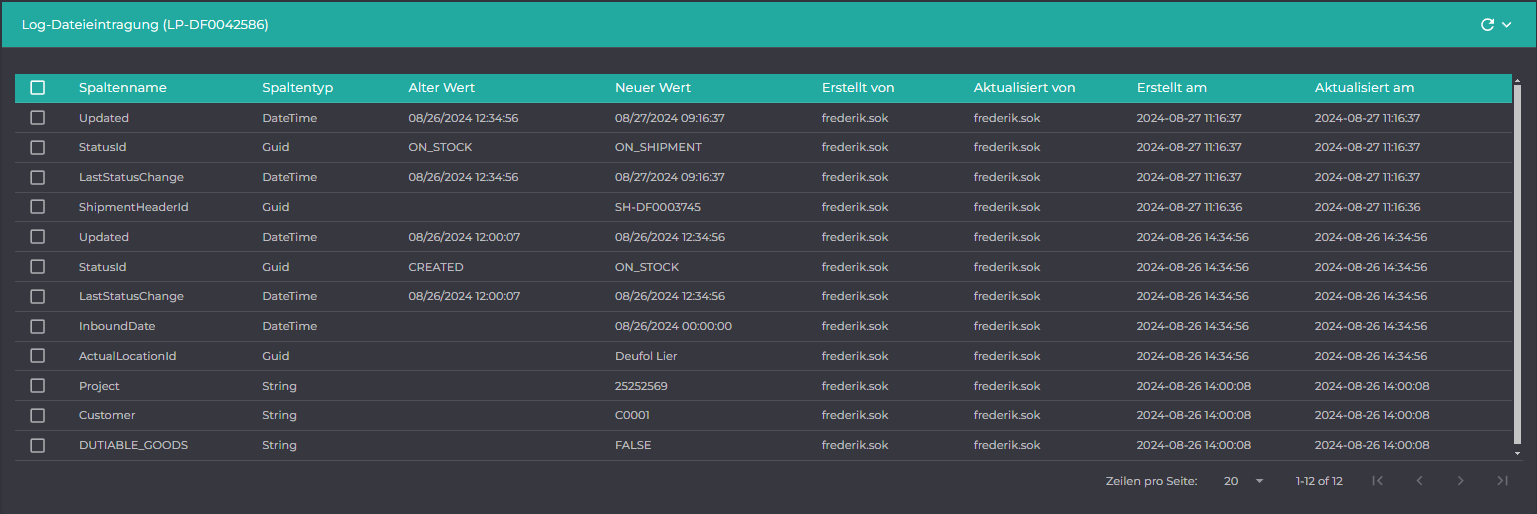Check the StatusId row with CREATED old value
The width and height of the screenshot is (1537, 514).
(38, 267)
